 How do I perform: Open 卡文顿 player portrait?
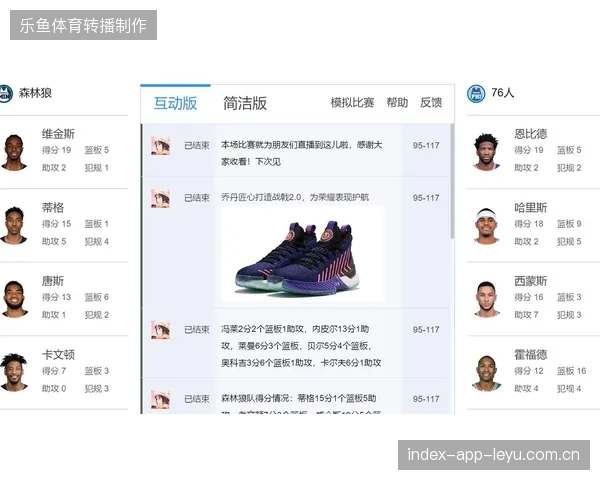(14, 372)
